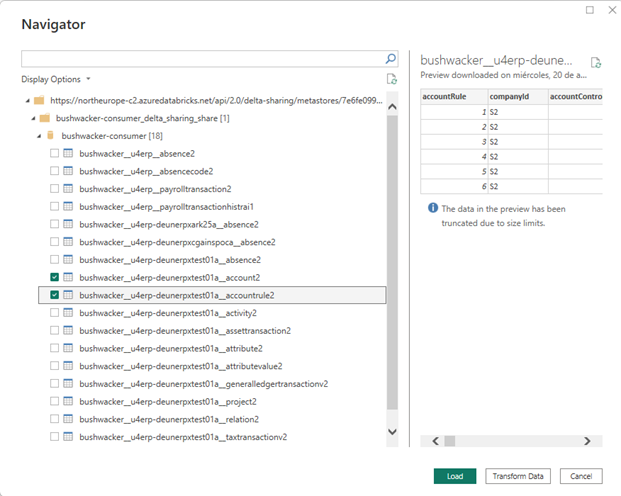Select the deunerpxtest01a__assettransaction2 row

tap(212, 330)
